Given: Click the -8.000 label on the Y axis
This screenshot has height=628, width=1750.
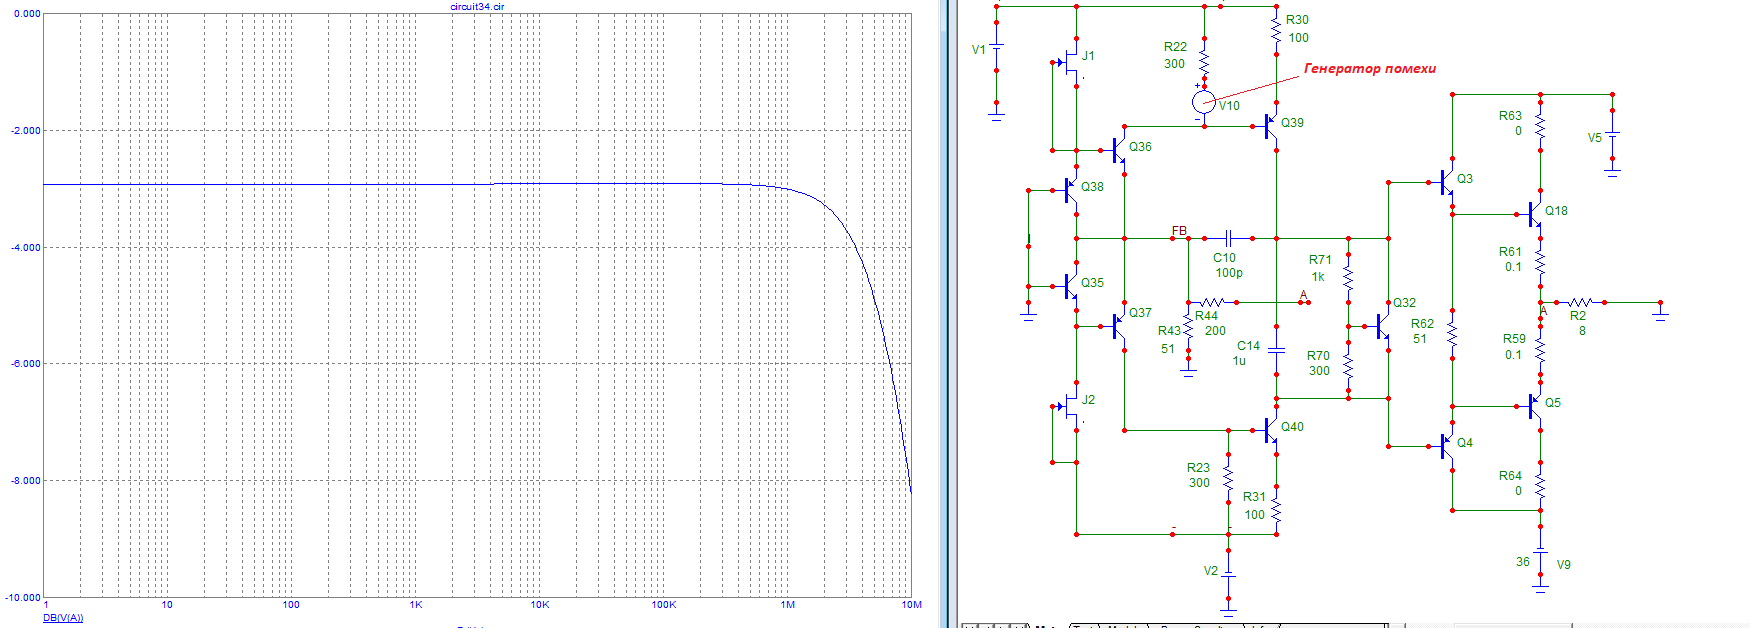Looking at the screenshot, I should click(26, 481).
